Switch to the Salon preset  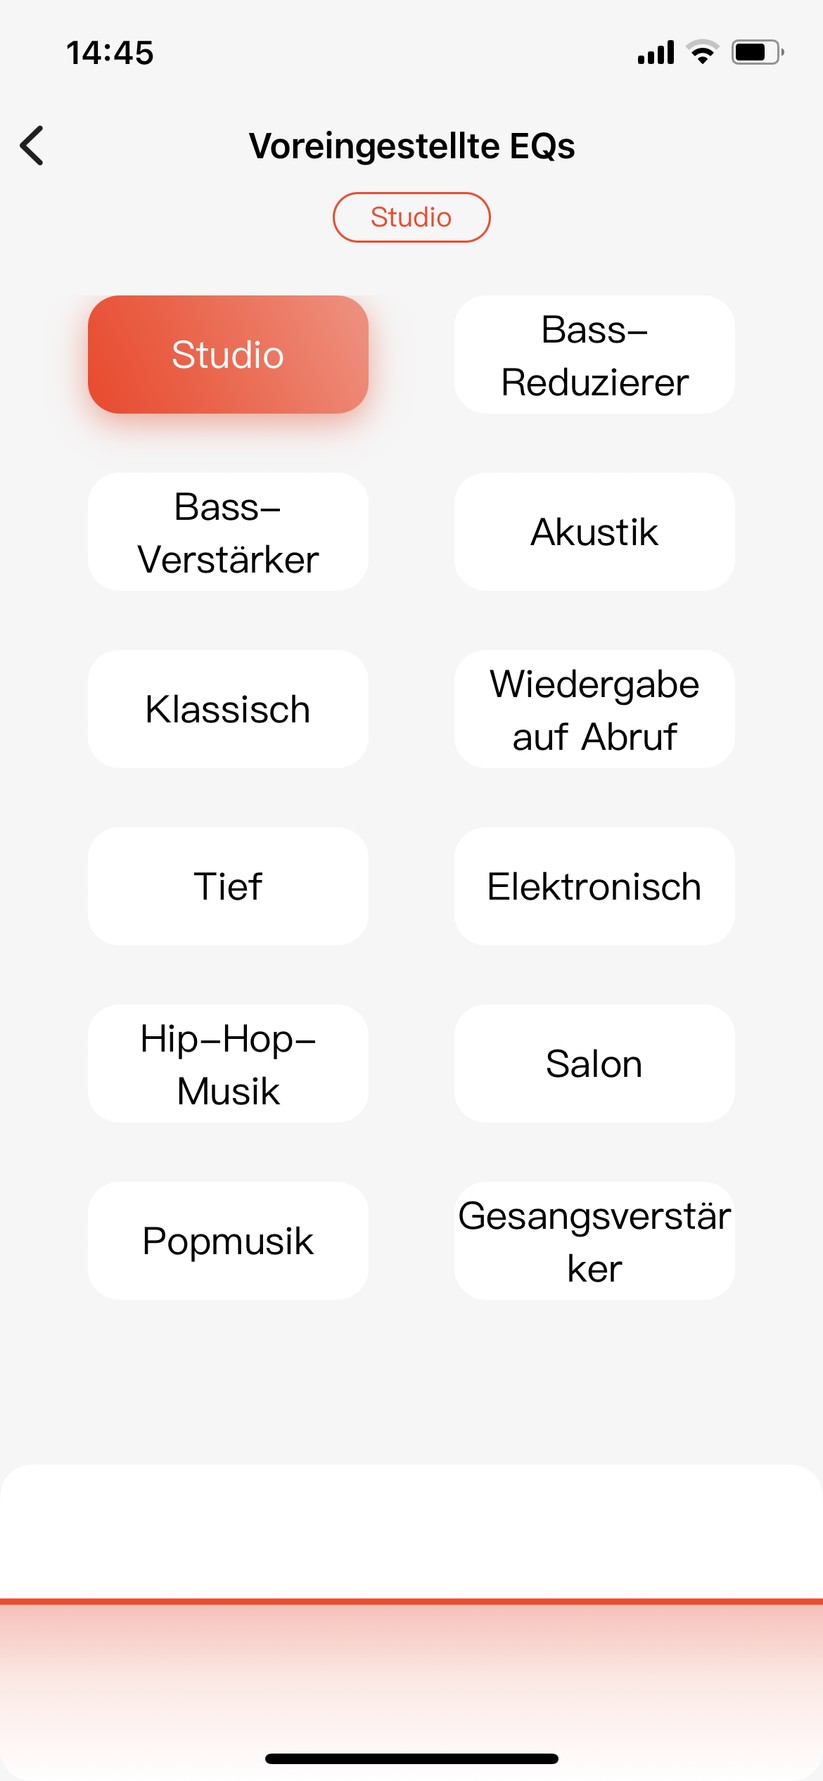point(594,1064)
